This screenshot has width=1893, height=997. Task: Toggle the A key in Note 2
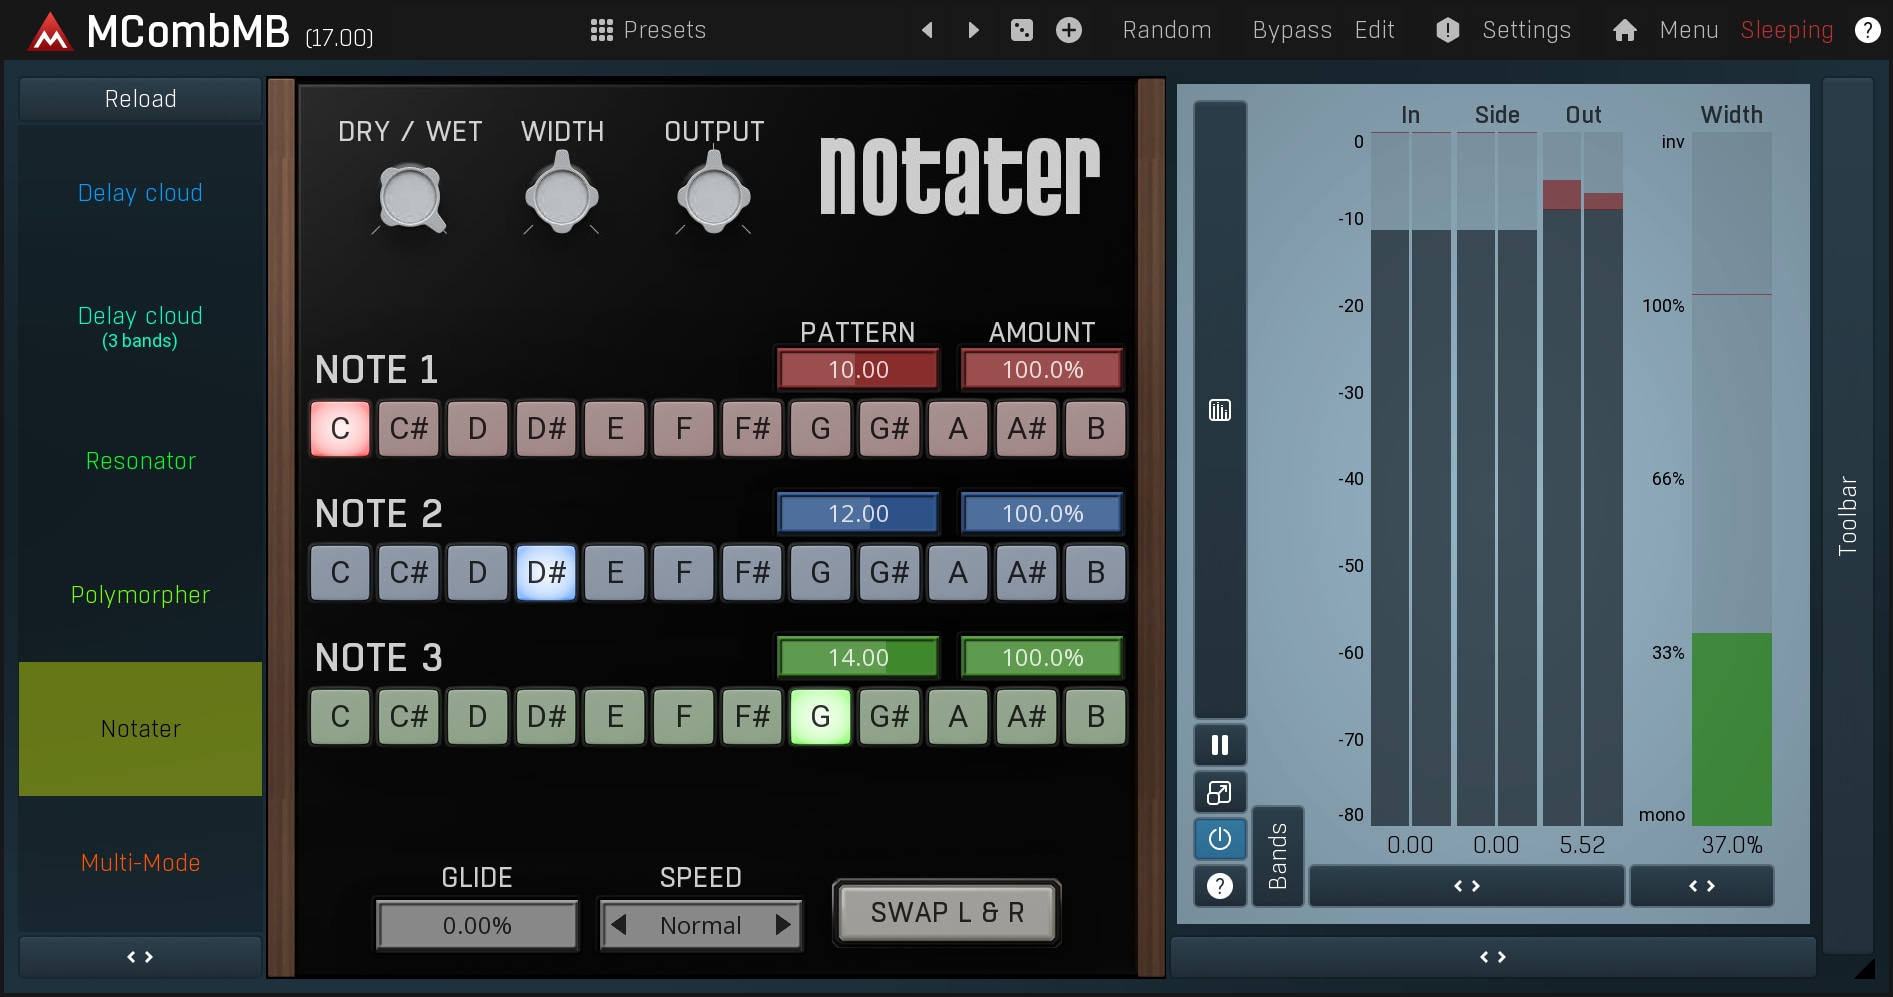pyautogui.click(x=958, y=573)
